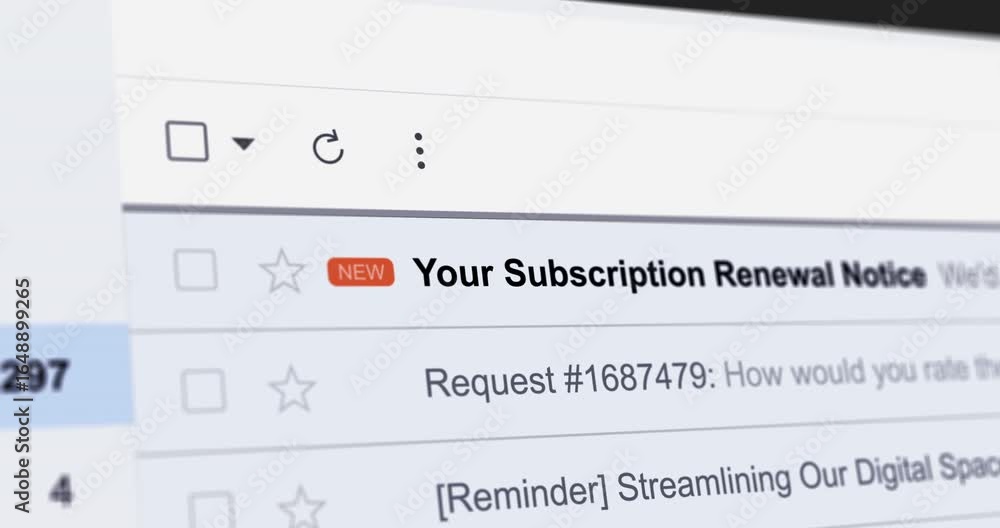Click the "How would you rate" preview text
This screenshot has width=1000, height=528.
tap(861, 371)
